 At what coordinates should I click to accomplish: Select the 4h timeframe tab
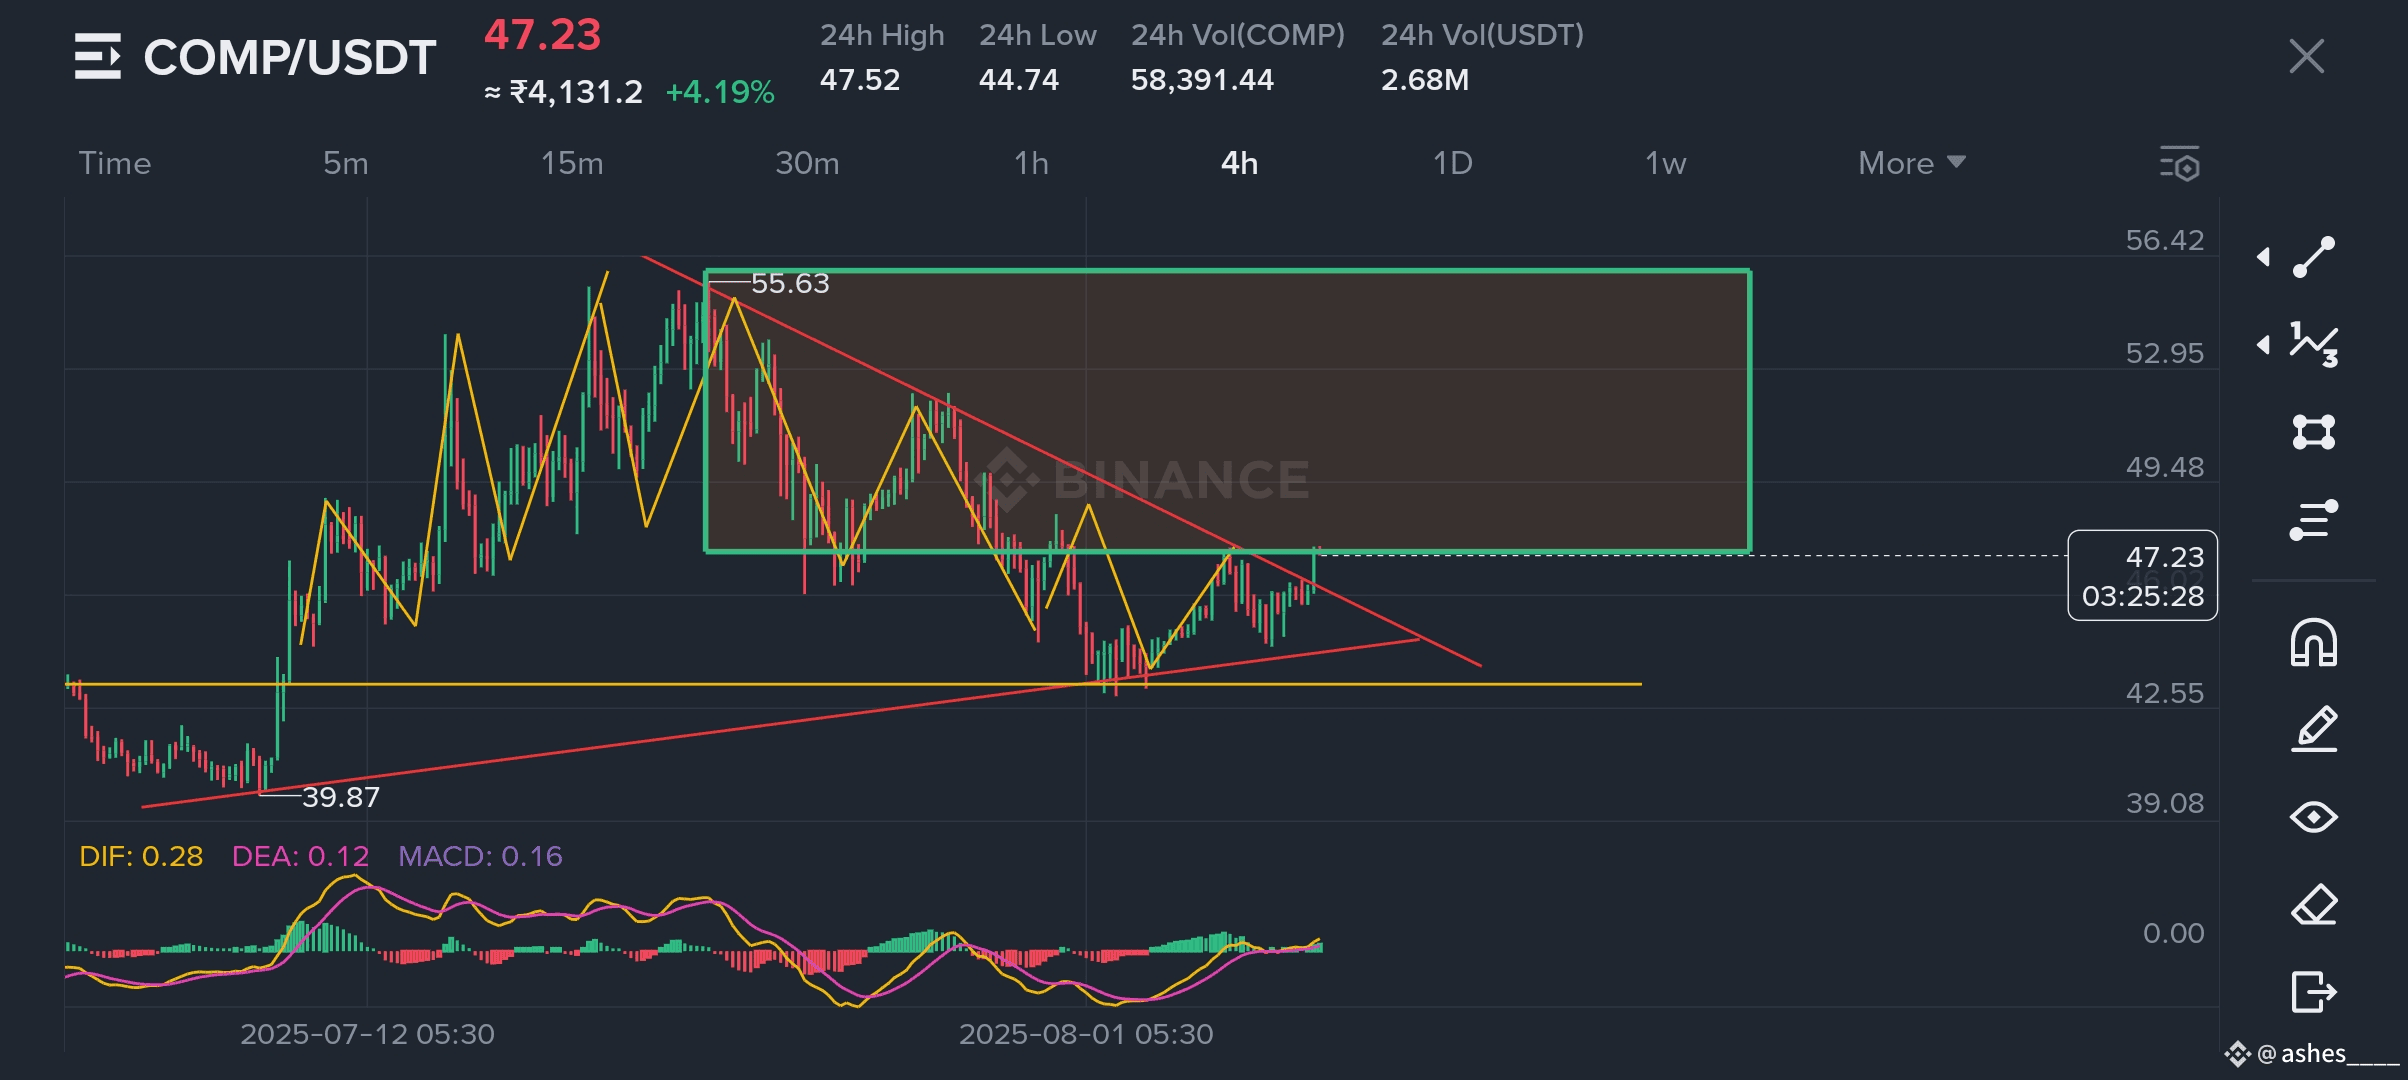point(1239,163)
